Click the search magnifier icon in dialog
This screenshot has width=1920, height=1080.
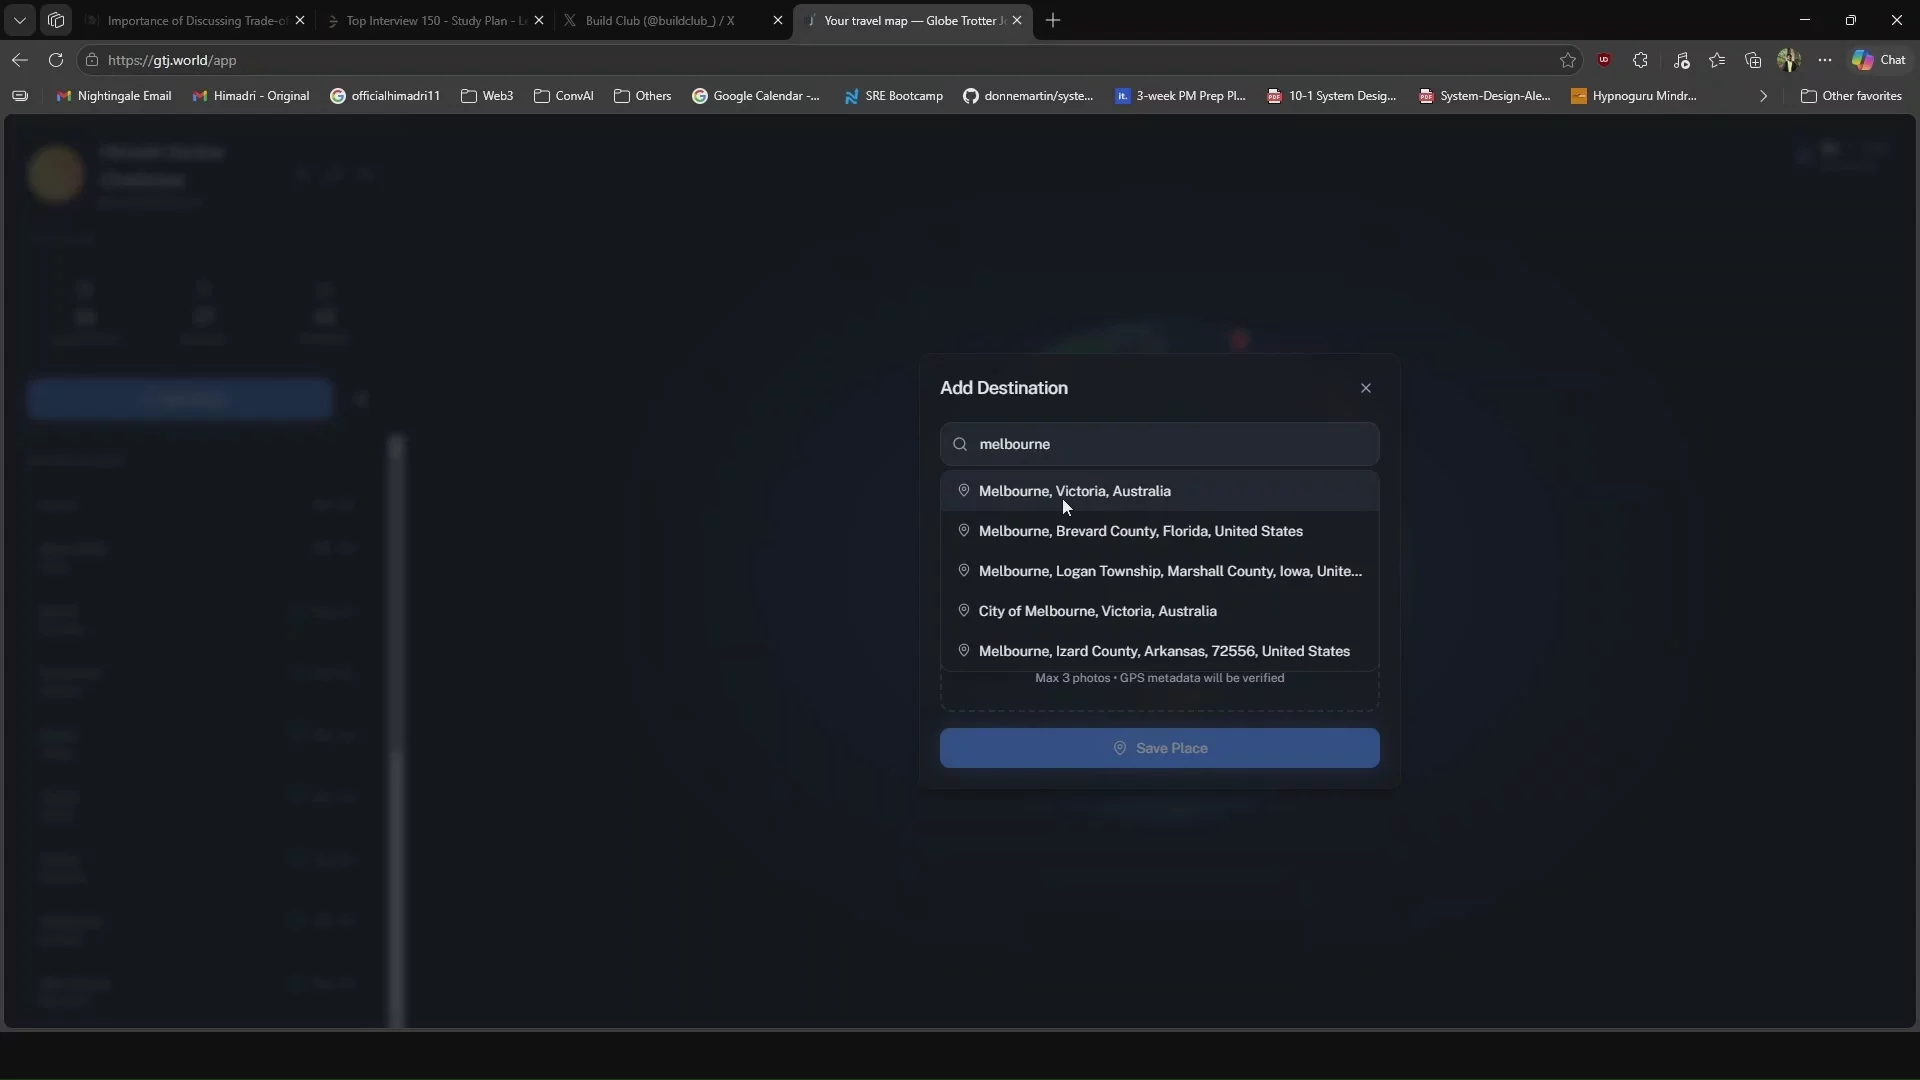coord(960,444)
